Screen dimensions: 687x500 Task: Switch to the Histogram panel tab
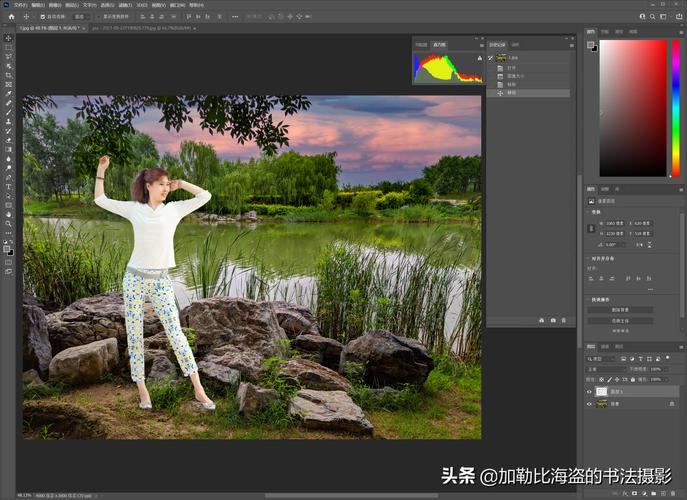click(x=439, y=45)
